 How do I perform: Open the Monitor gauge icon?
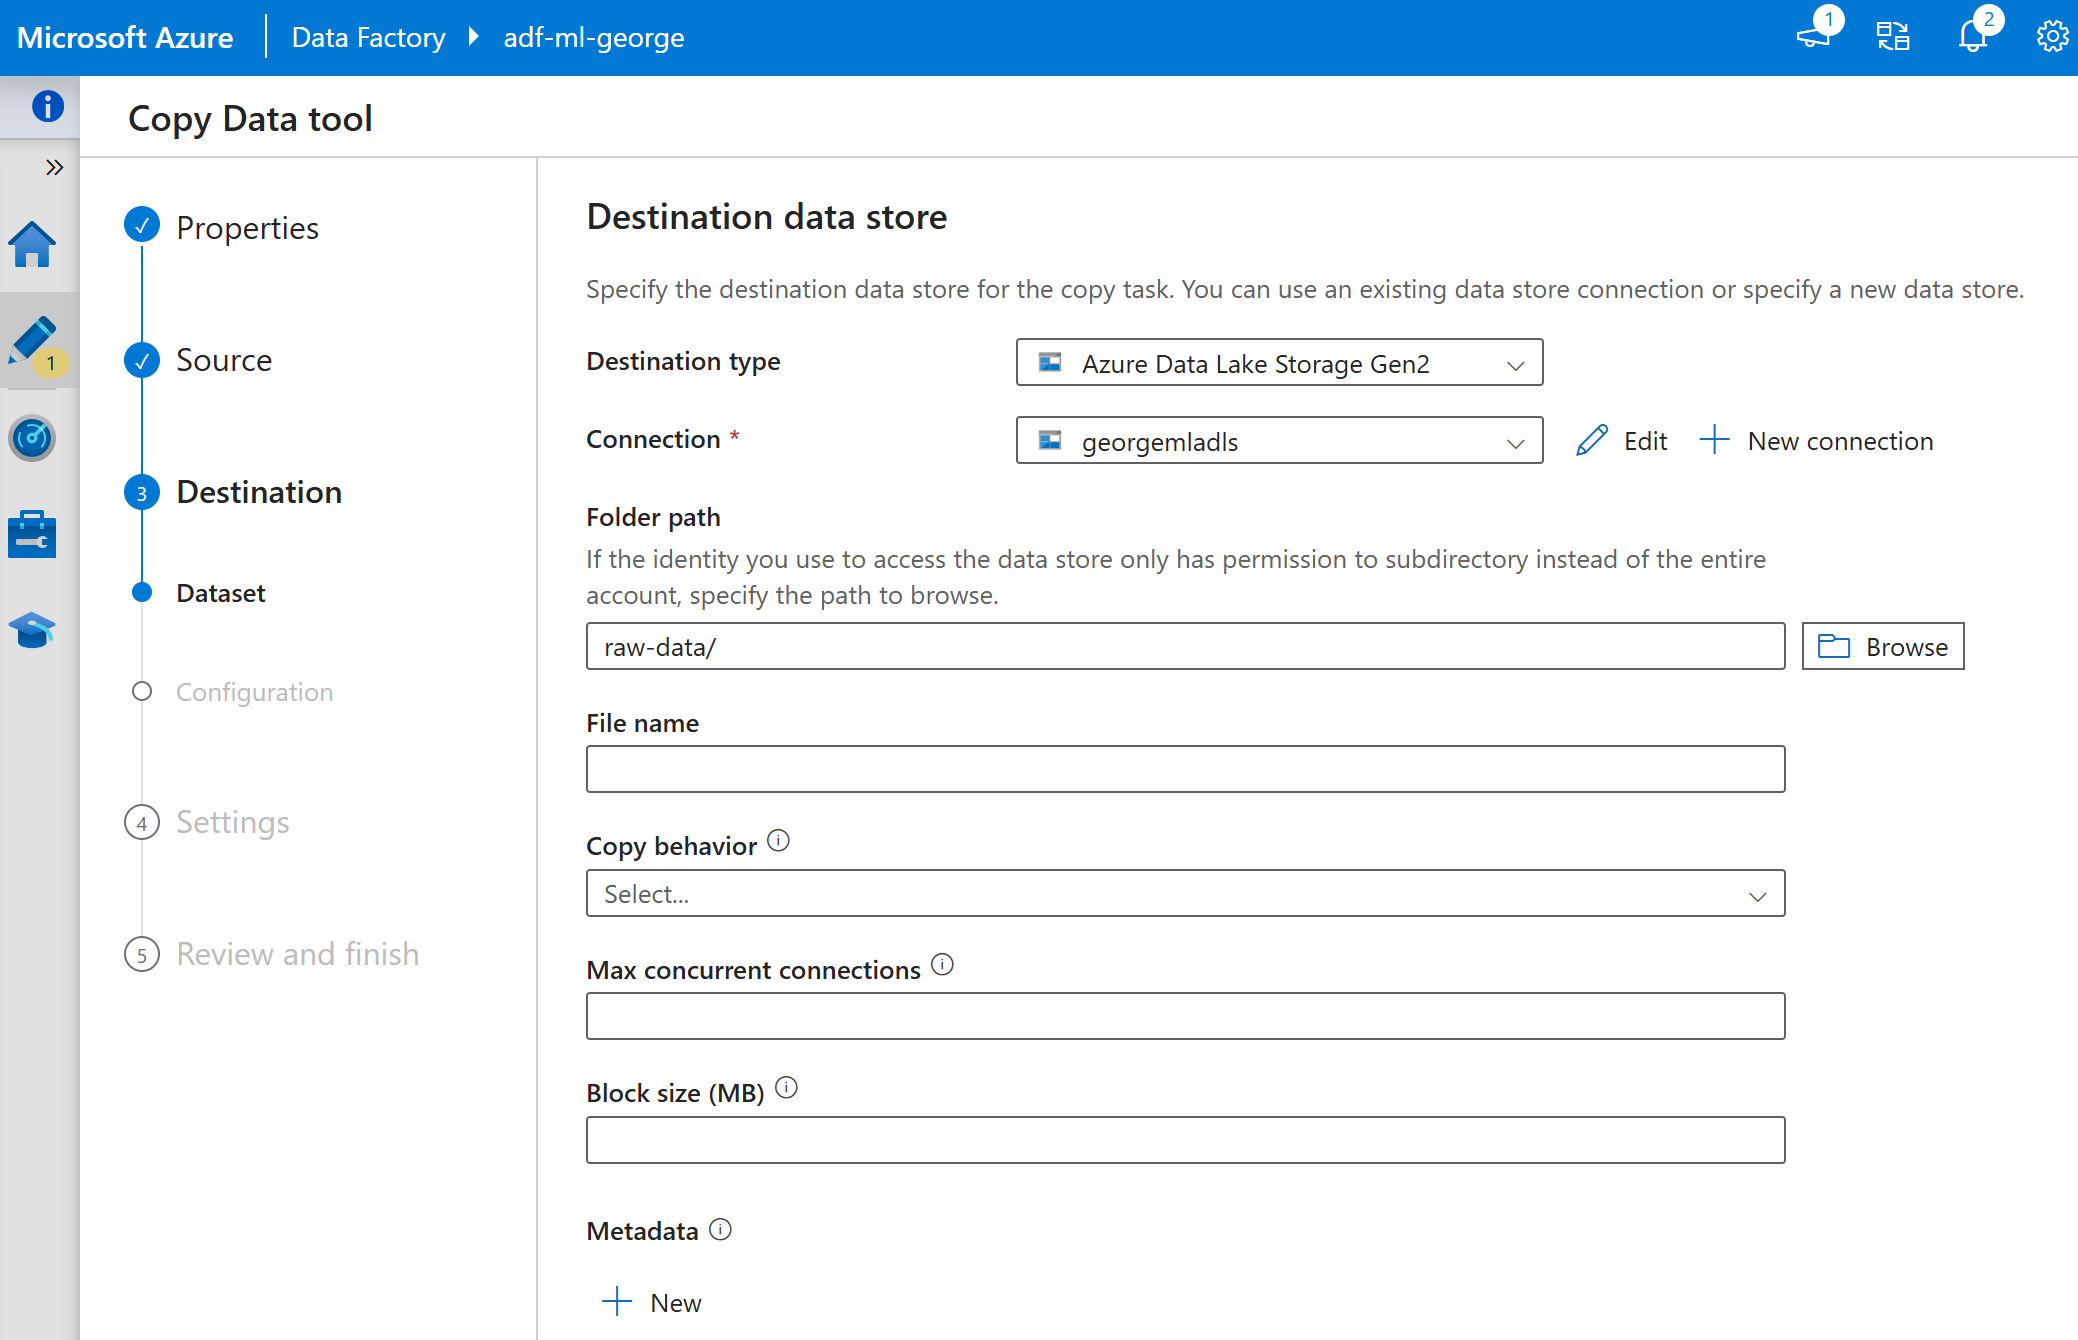click(32, 438)
